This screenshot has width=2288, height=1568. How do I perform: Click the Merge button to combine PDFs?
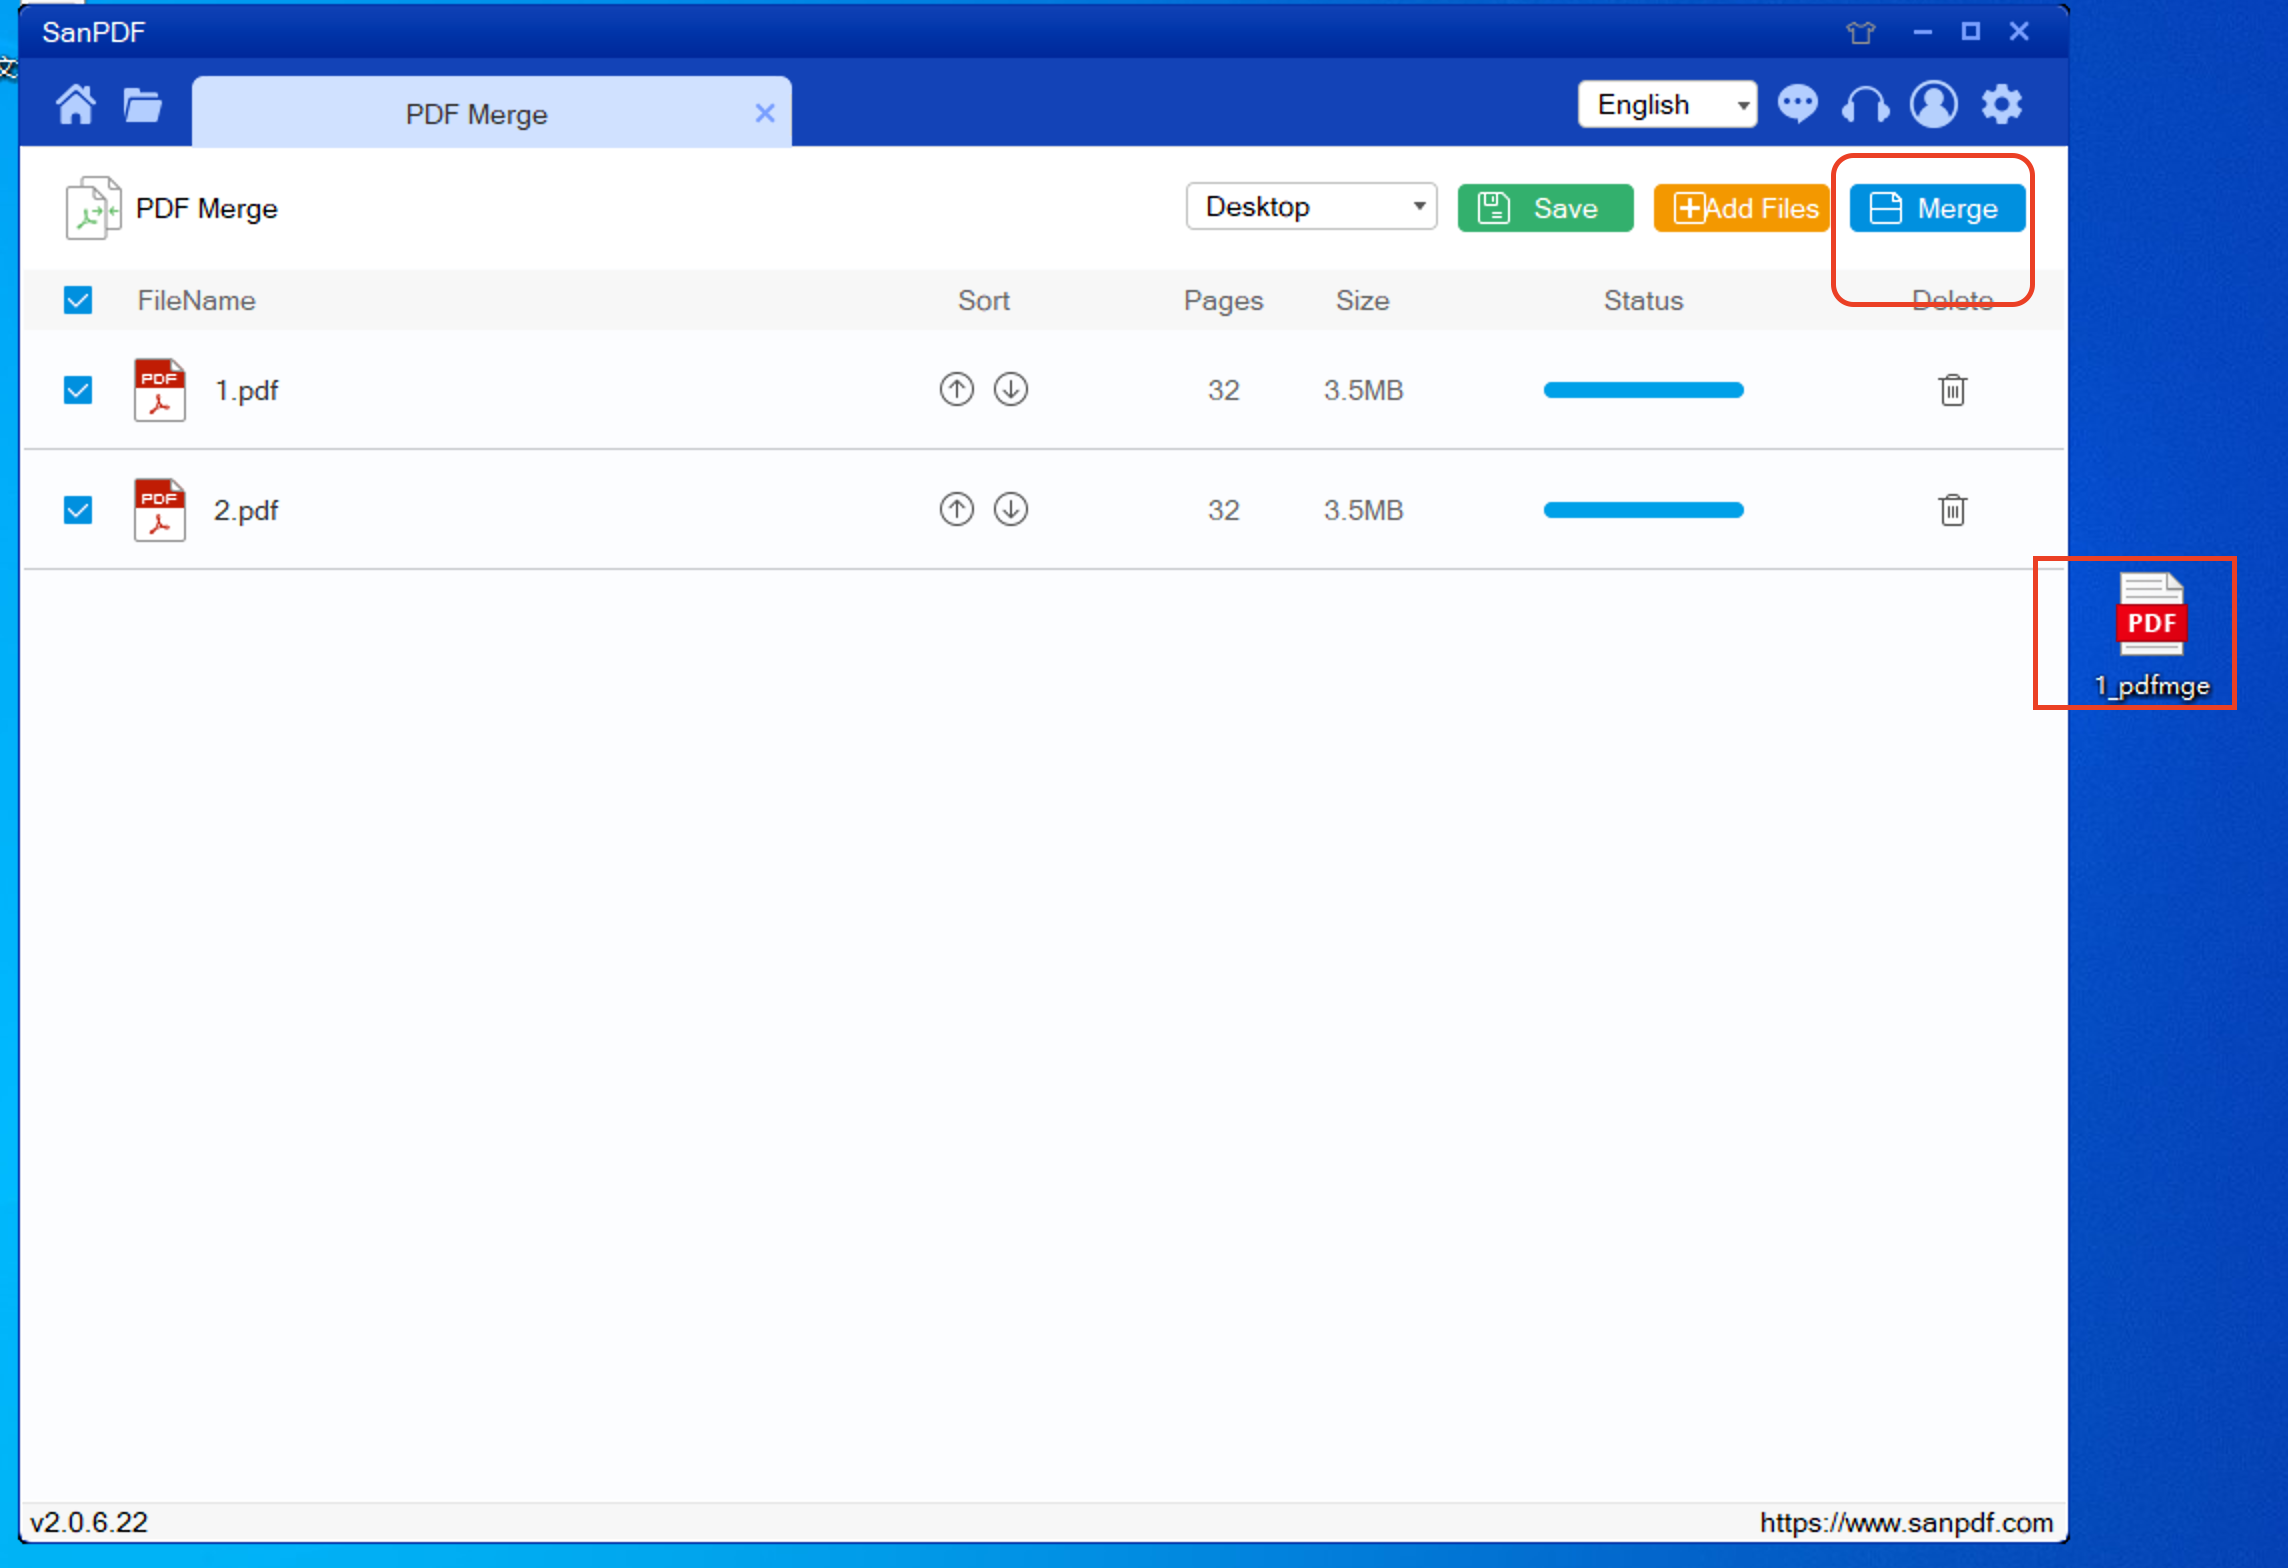coord(1935,207)
